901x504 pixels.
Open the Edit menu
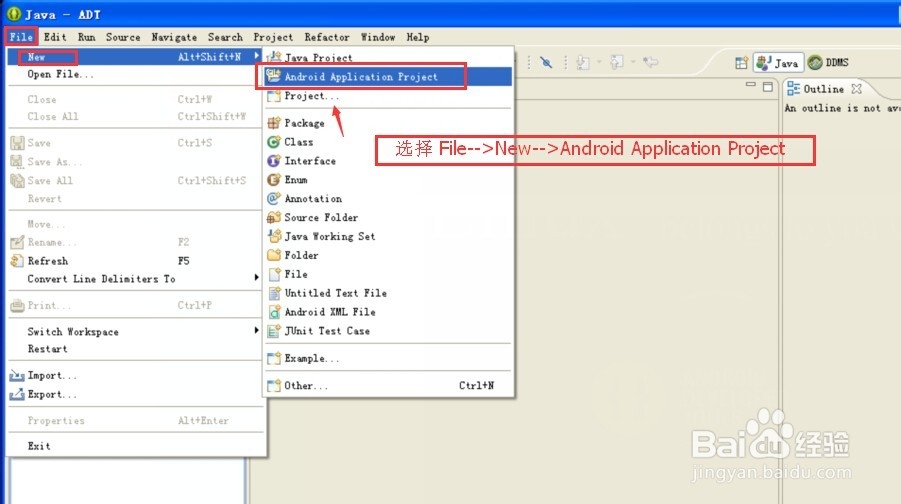(55, 37)
